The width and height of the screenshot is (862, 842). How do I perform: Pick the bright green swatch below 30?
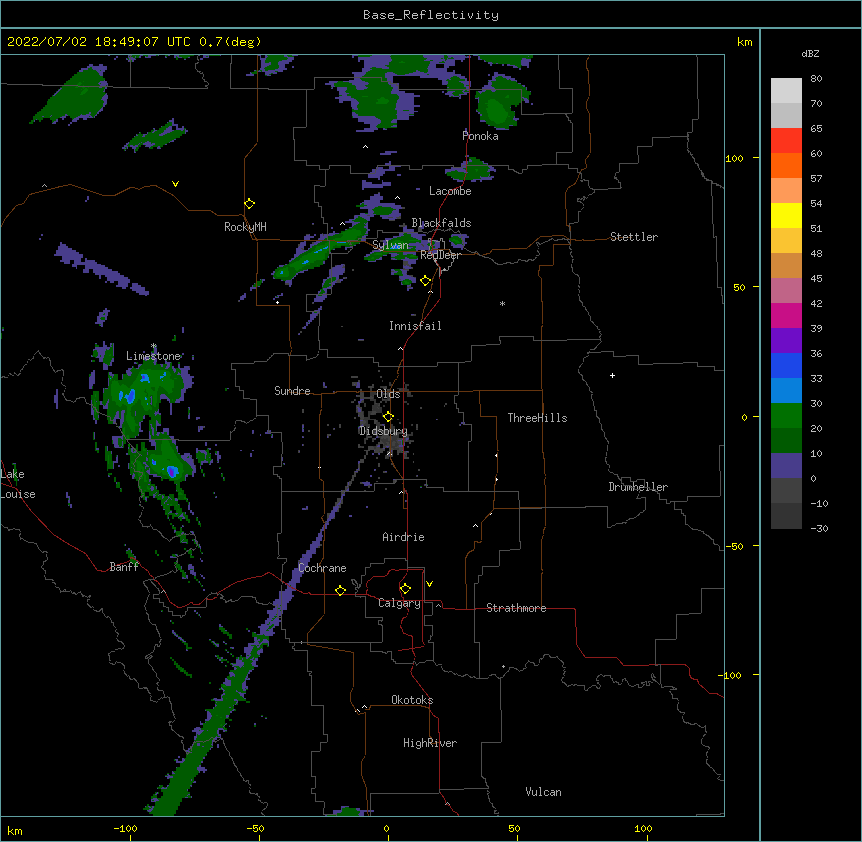coord(786,416)
